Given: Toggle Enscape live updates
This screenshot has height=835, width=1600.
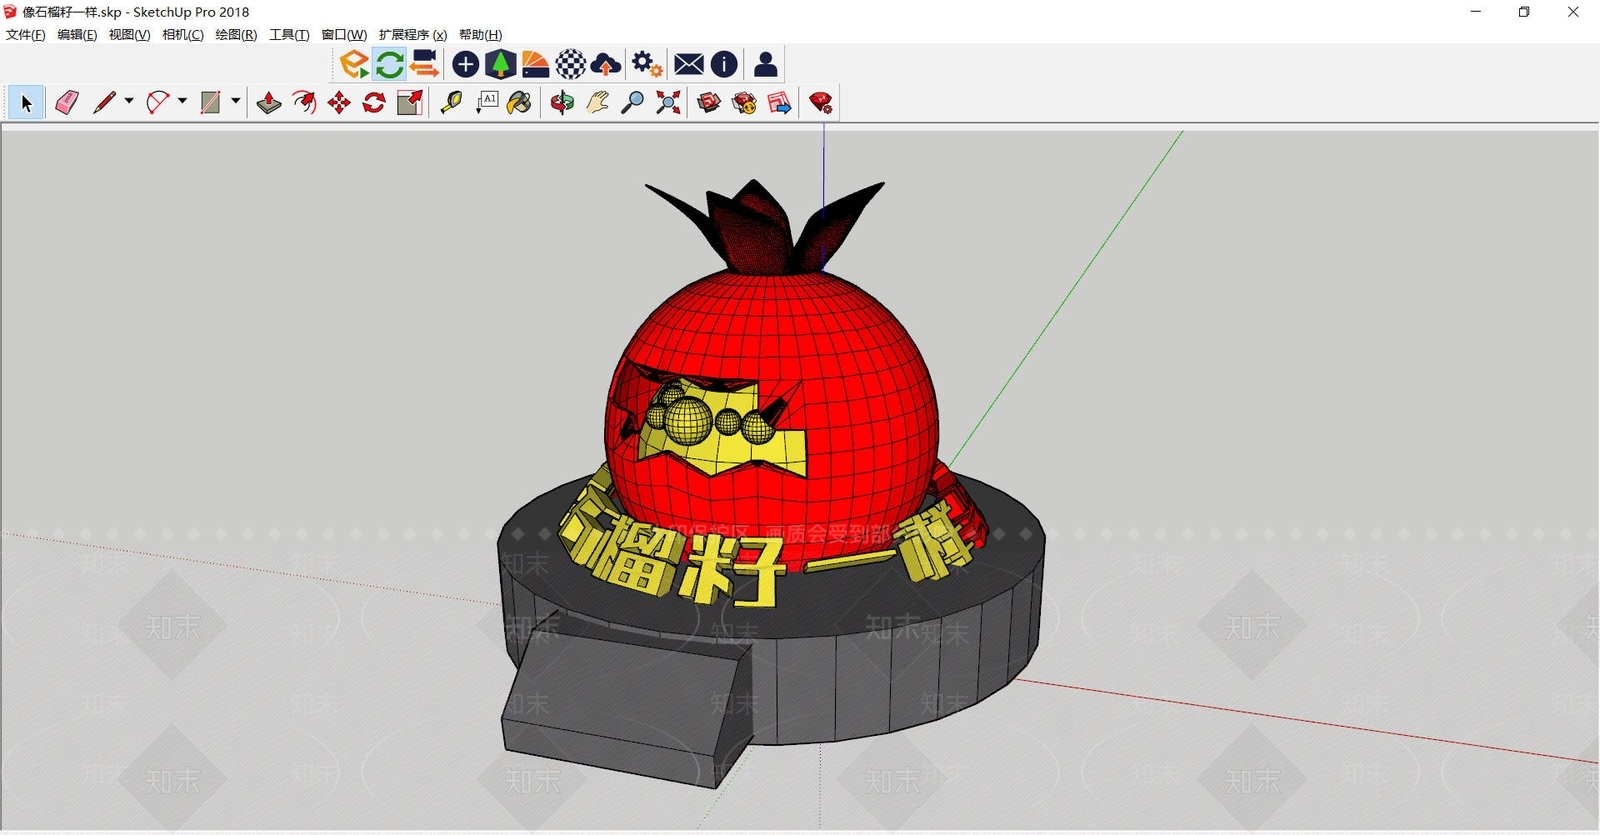Looking at the screenshot, I should [389, 64].
